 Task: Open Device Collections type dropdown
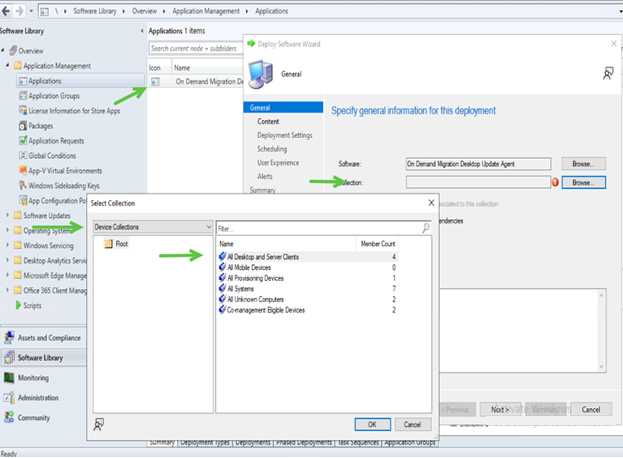tap(153, 227)
